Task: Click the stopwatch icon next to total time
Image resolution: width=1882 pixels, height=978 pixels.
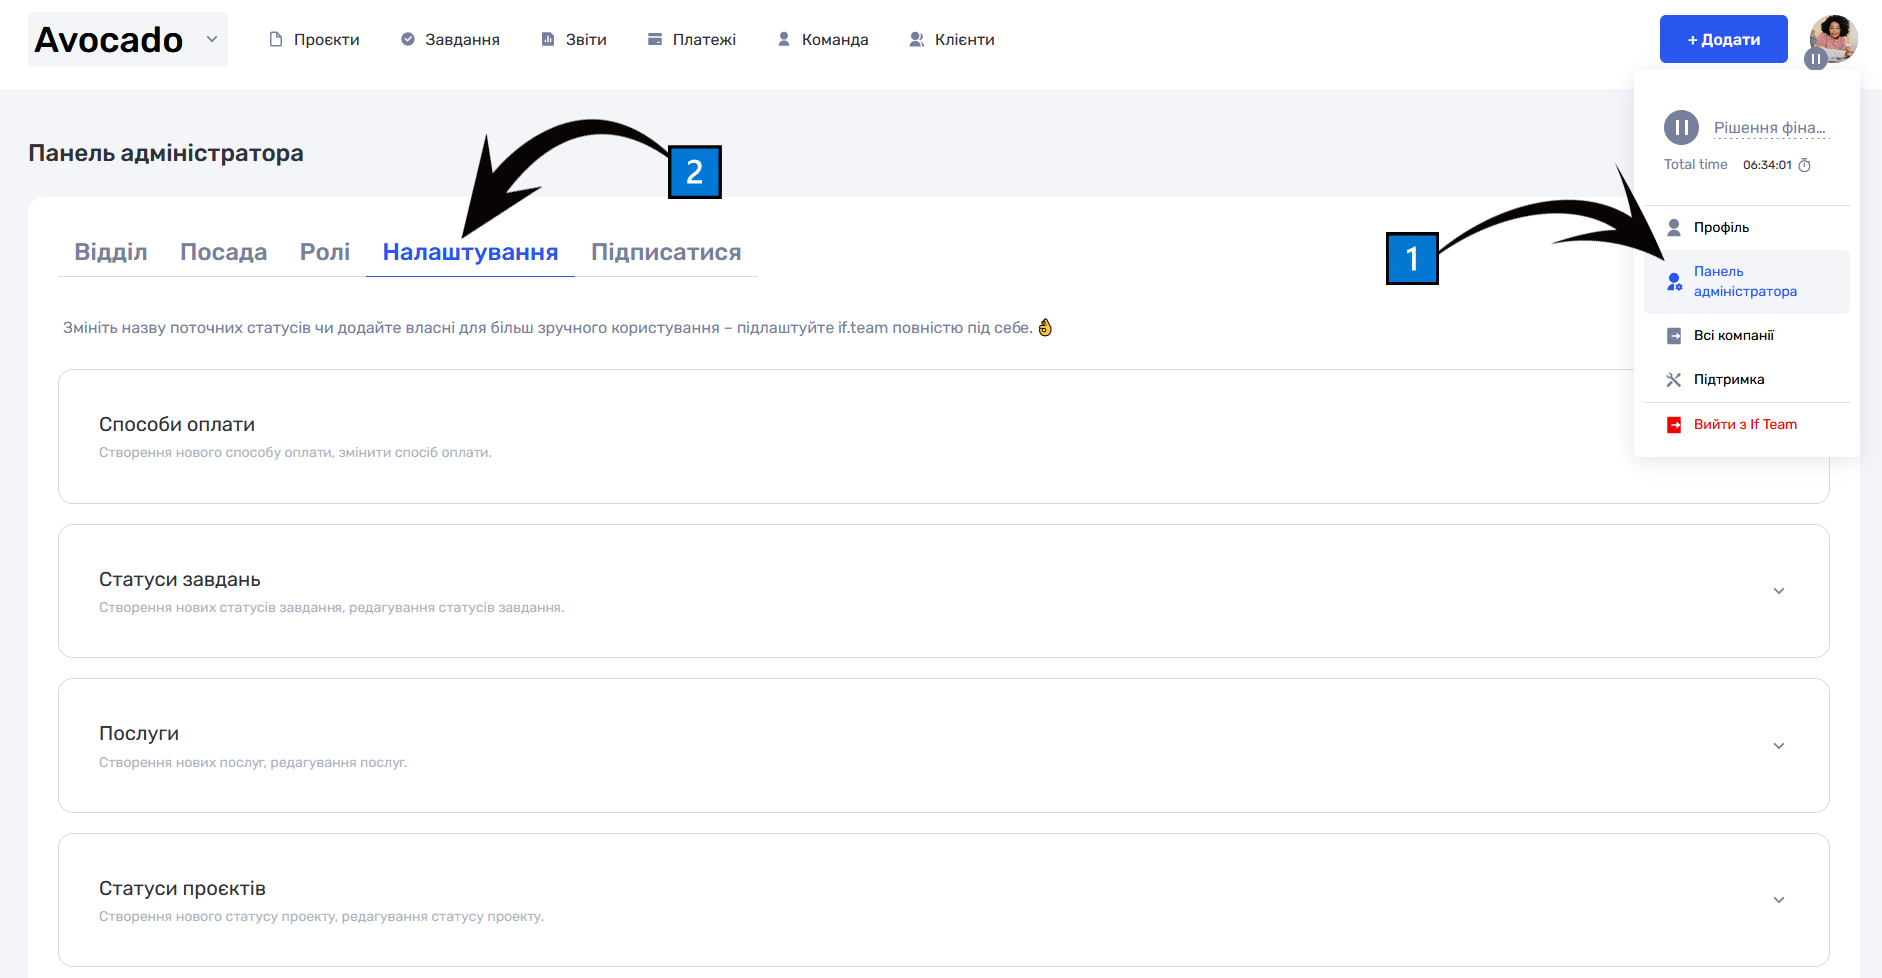Action: pos(1805,165)
